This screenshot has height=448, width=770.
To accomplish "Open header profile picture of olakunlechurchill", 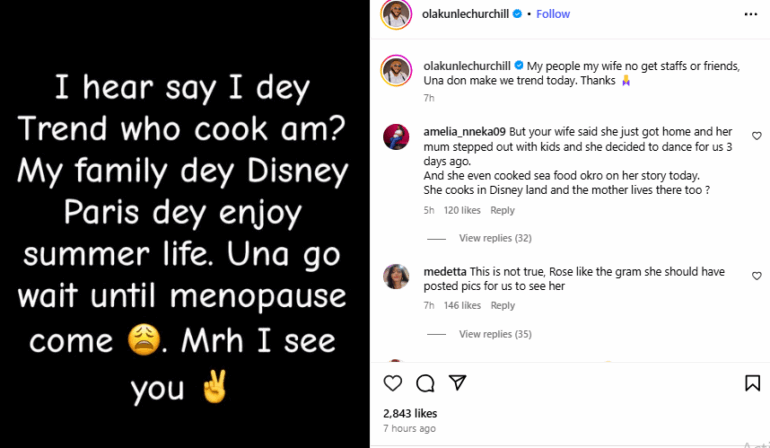I will [x=396, y=14].
